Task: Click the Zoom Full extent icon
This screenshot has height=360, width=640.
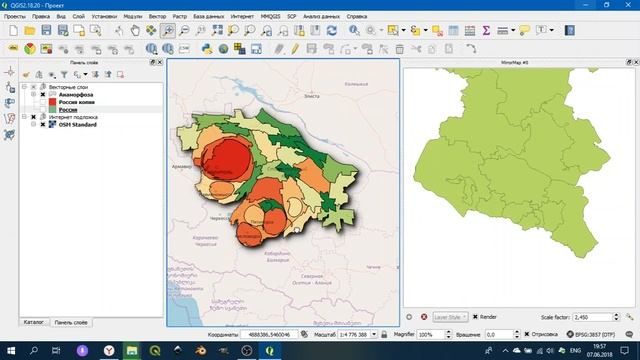Action: click(218, 31)
